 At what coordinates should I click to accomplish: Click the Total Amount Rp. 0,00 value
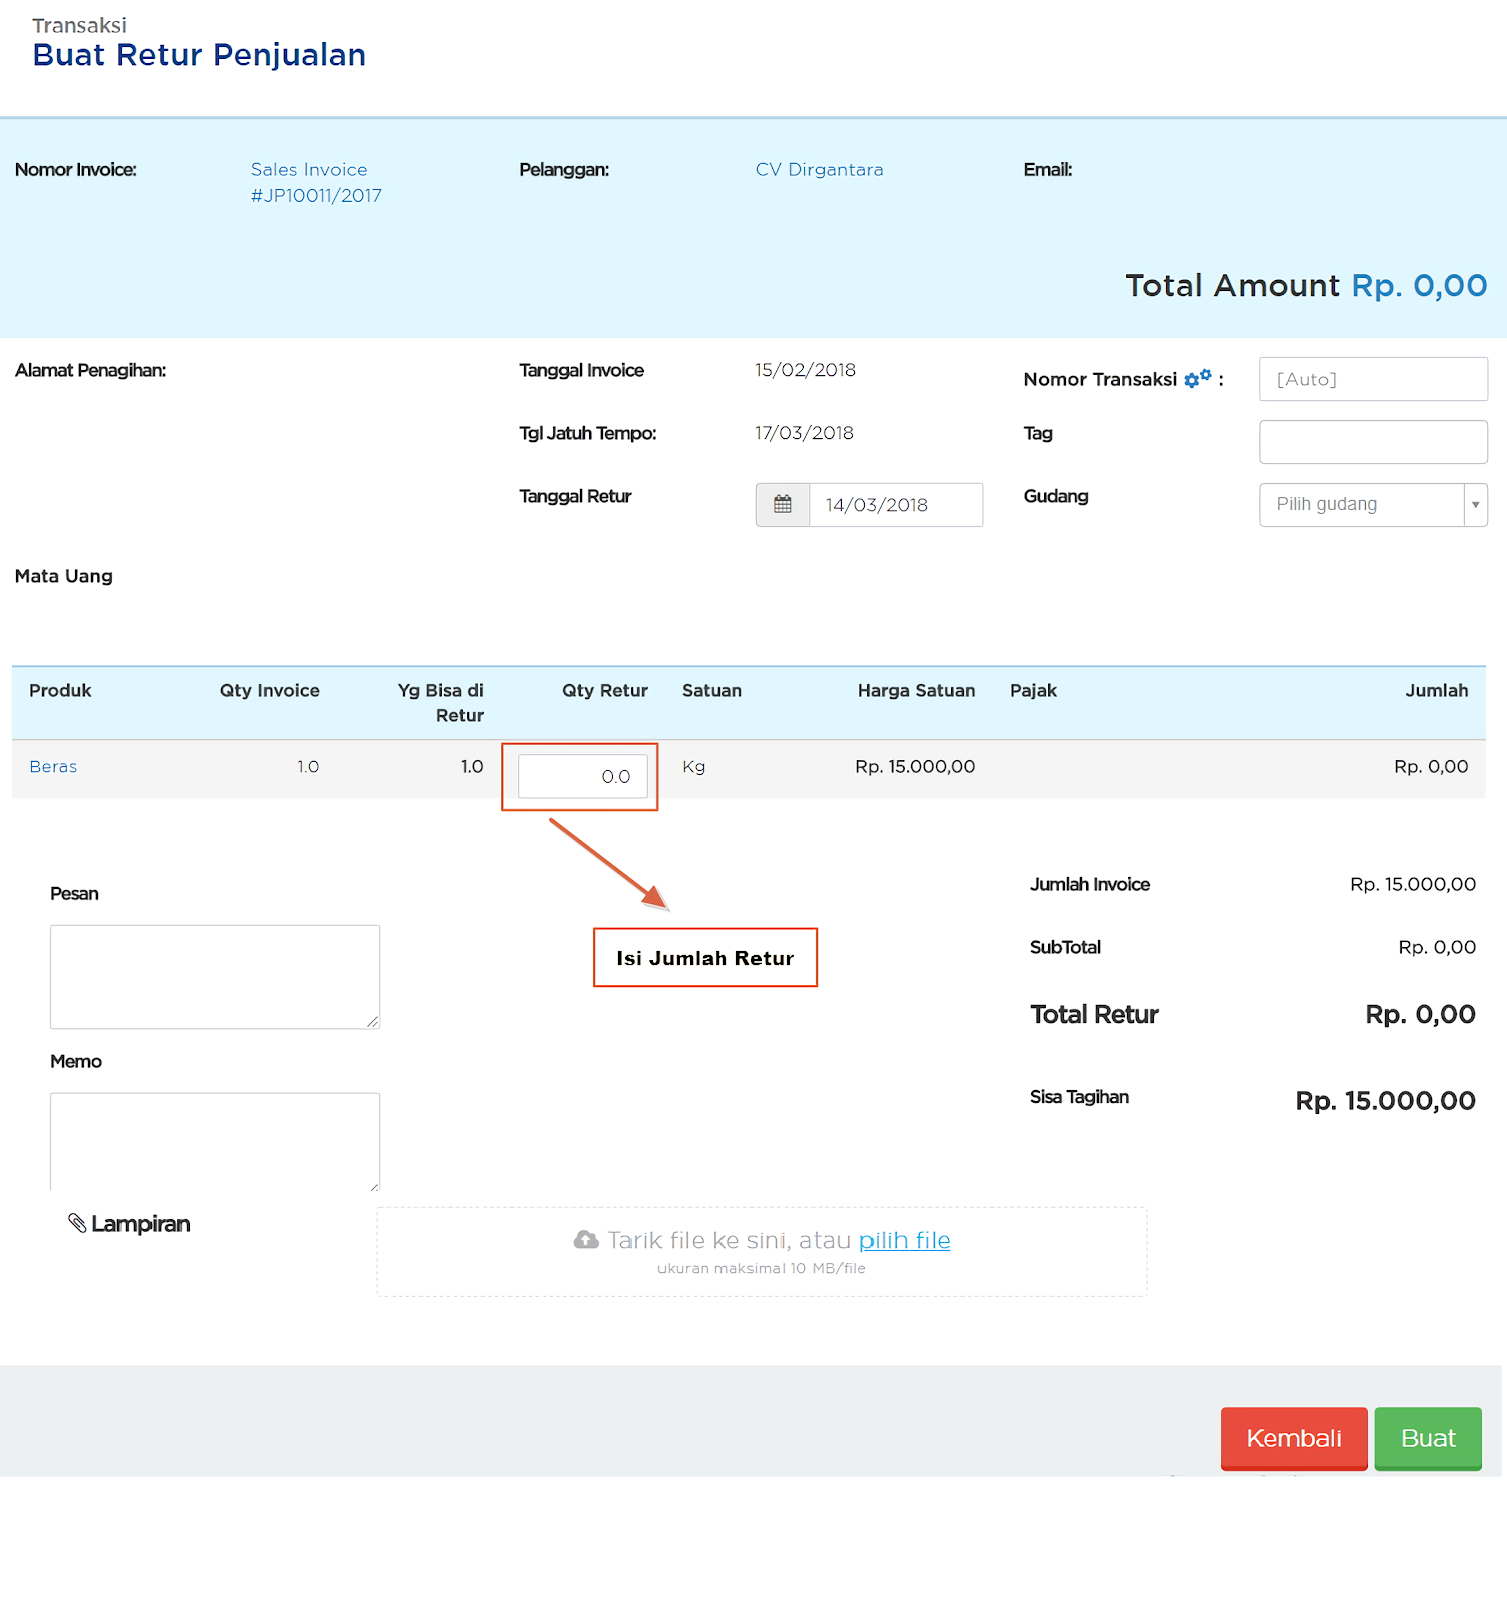pos(1419,286)
